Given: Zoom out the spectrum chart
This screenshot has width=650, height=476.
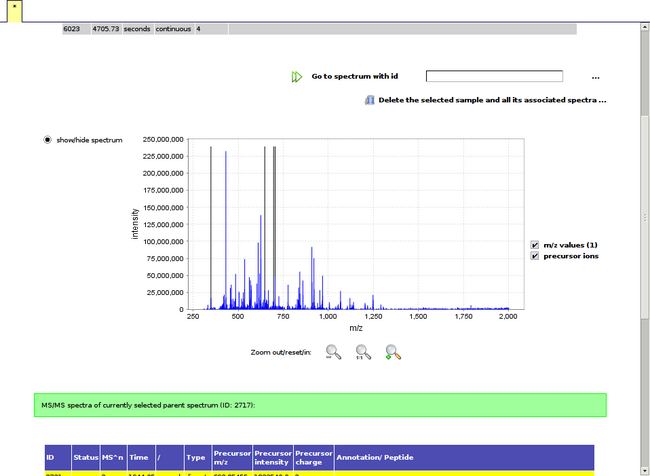Looking at the screenshot, I should pos(333,352).
